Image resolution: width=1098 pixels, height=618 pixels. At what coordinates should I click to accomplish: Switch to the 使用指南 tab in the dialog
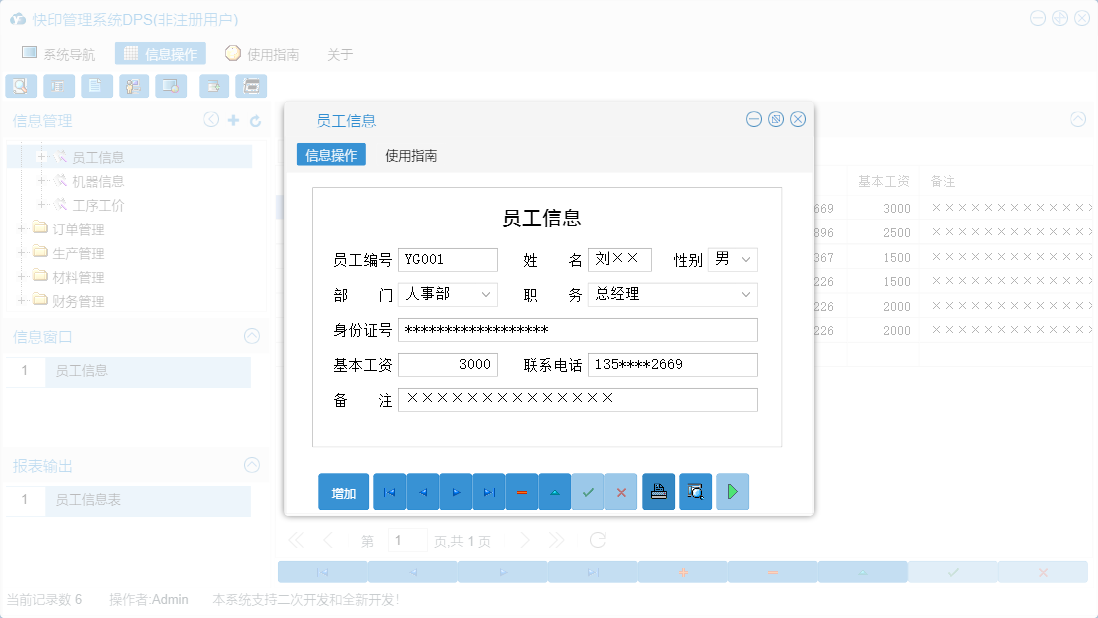click(x=412, y=155)
